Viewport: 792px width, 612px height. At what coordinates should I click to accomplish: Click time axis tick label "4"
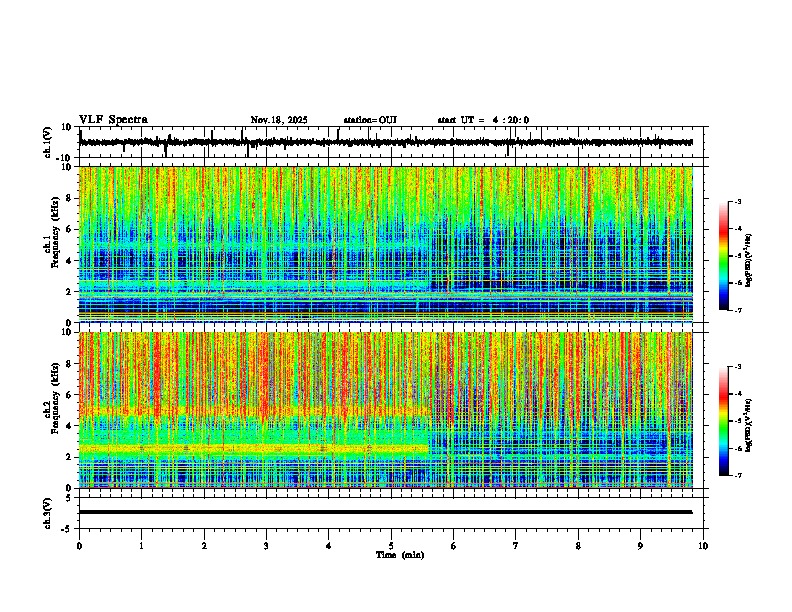[x=329, y=546]
